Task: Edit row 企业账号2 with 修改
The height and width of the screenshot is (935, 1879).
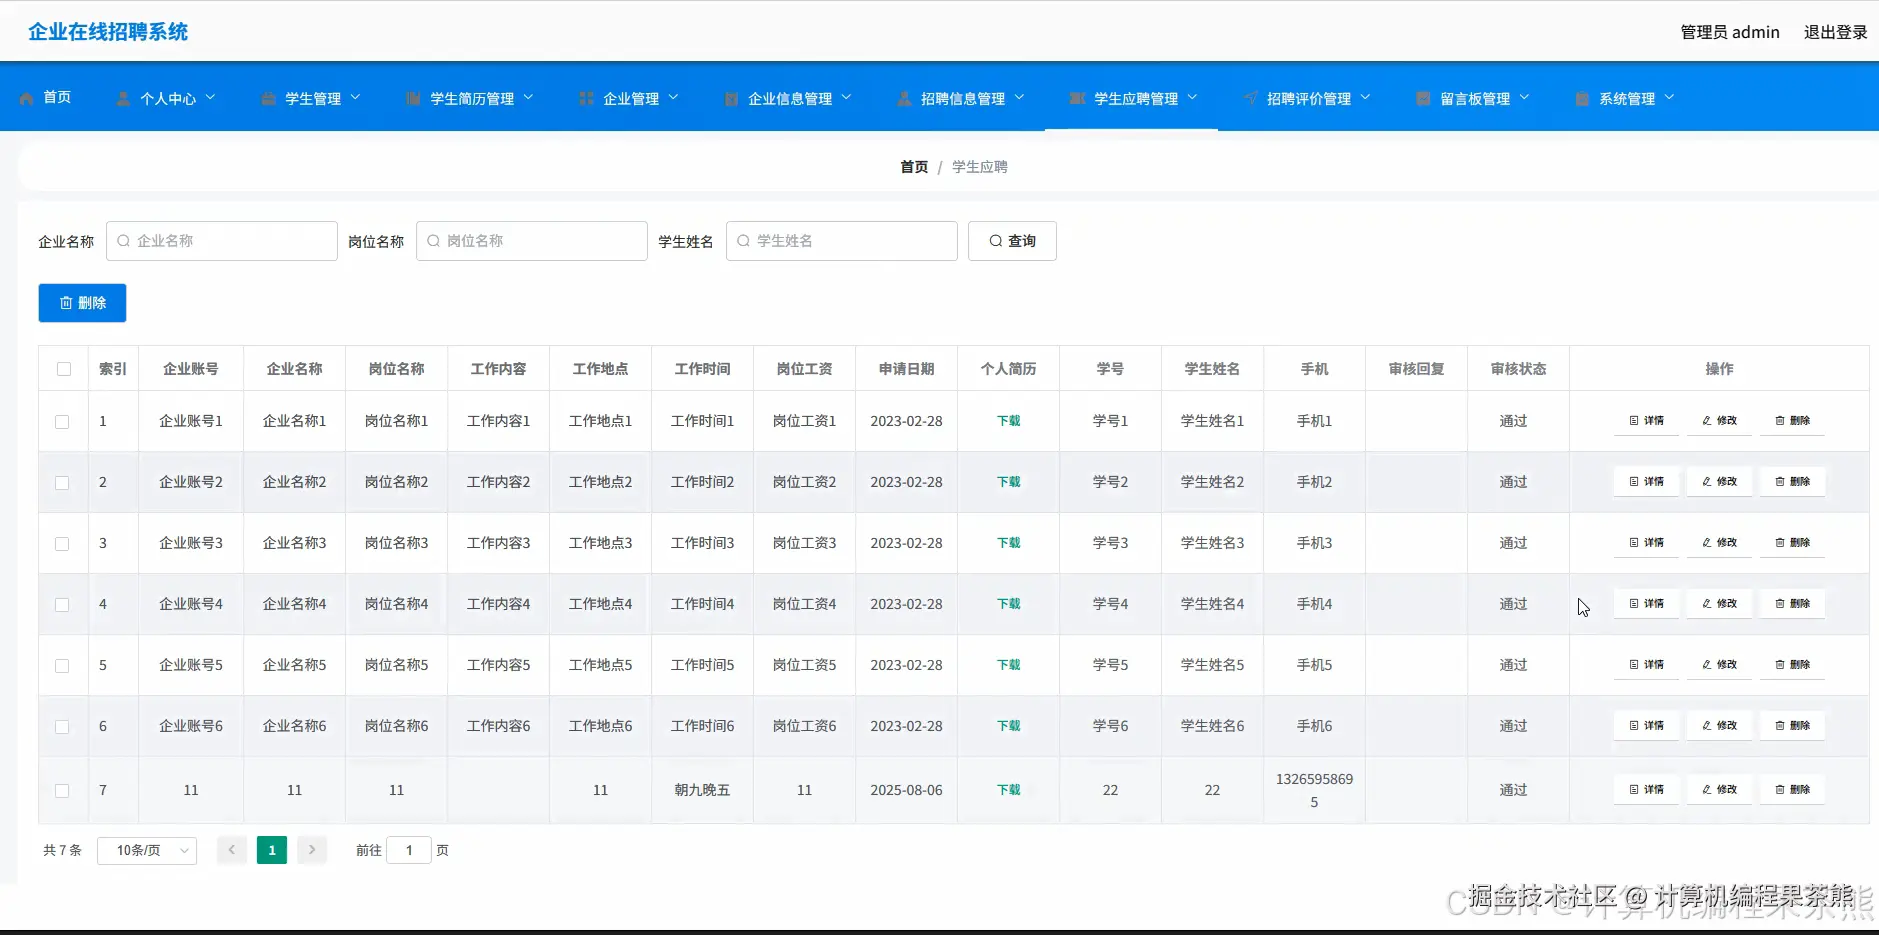Action: pos(1720,482)
